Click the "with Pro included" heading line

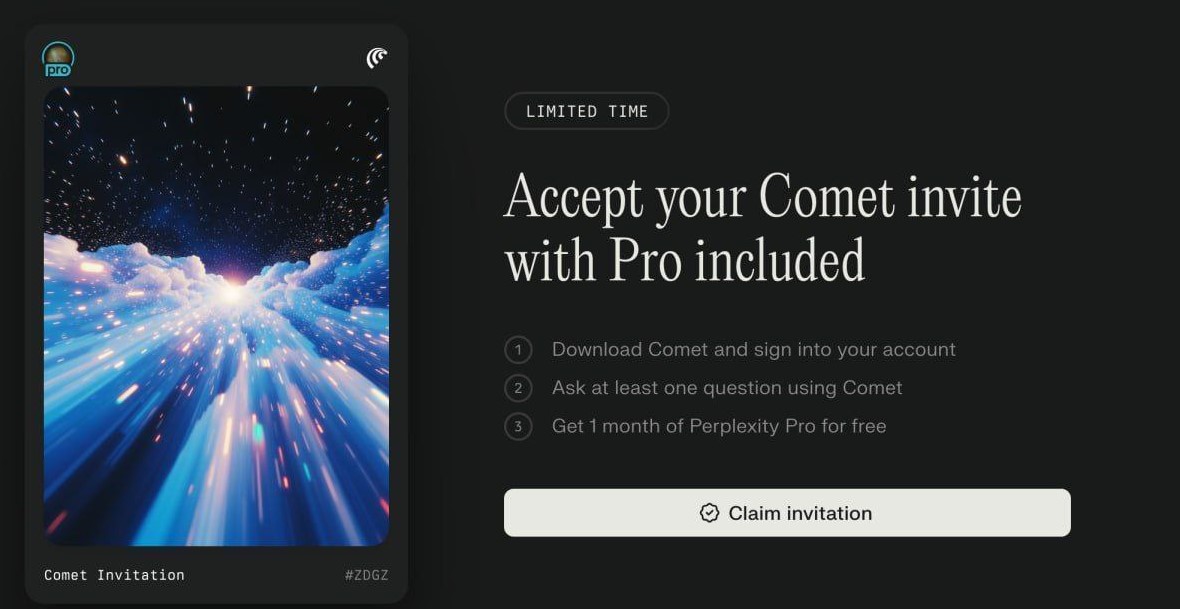coord(684,260)
